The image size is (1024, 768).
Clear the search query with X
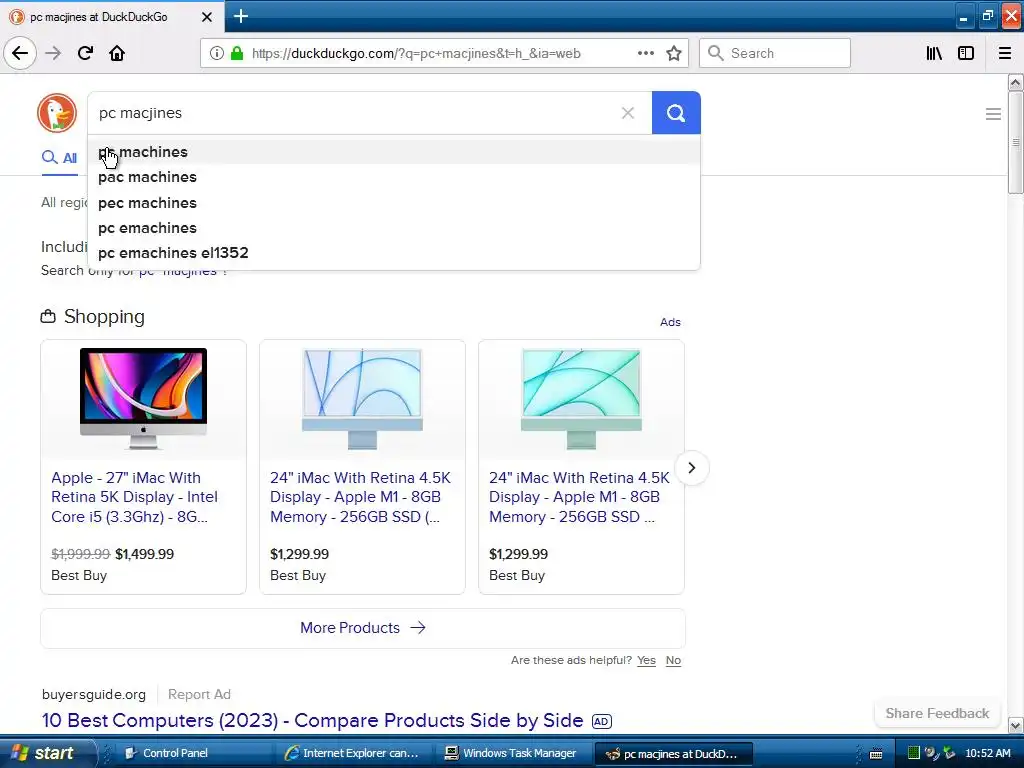(628, 113)
